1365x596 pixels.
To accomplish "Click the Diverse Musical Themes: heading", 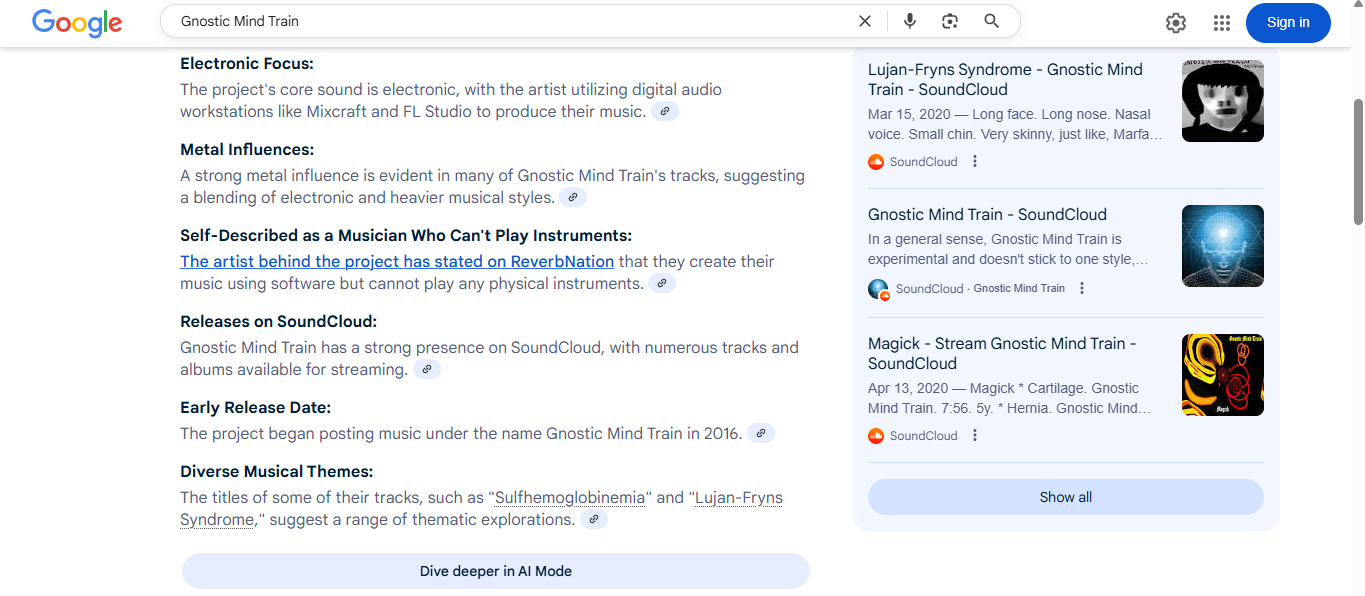I will coord(276,471).
